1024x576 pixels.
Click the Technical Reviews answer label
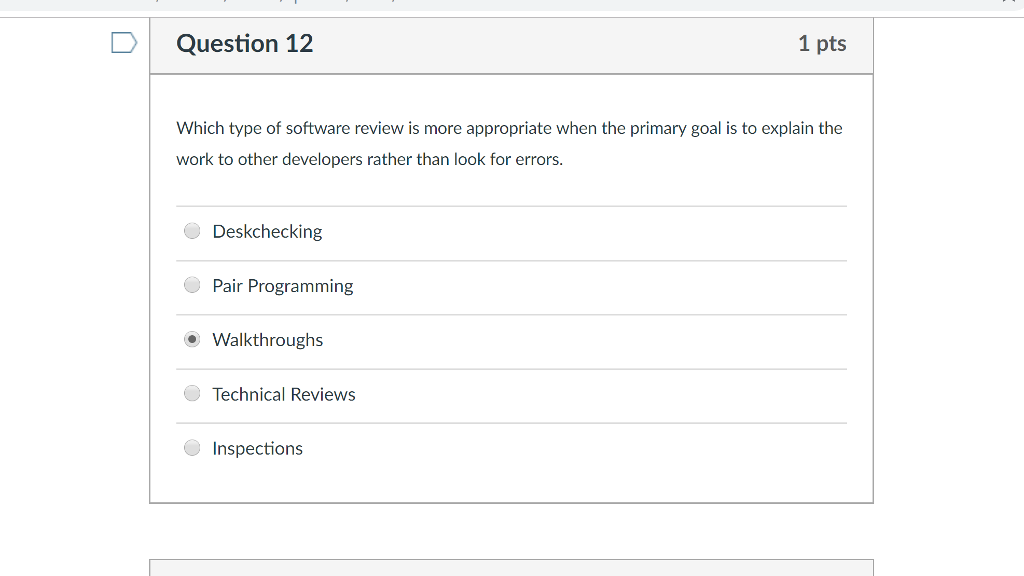tap(284, 394)
